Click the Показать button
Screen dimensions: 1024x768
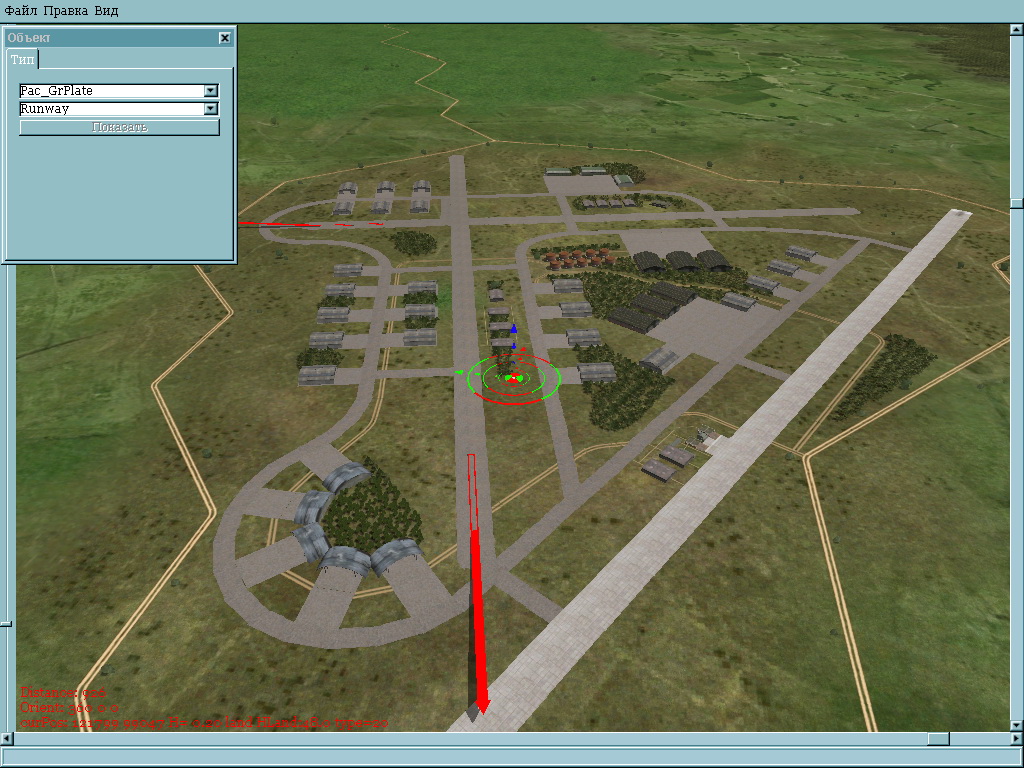[x=120, y=127]
